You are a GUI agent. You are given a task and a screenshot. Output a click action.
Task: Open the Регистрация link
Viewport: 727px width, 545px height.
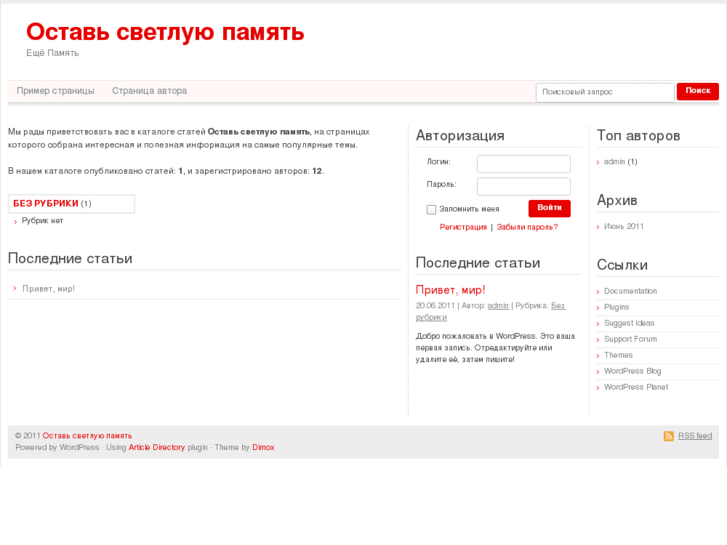coord(463,227)
